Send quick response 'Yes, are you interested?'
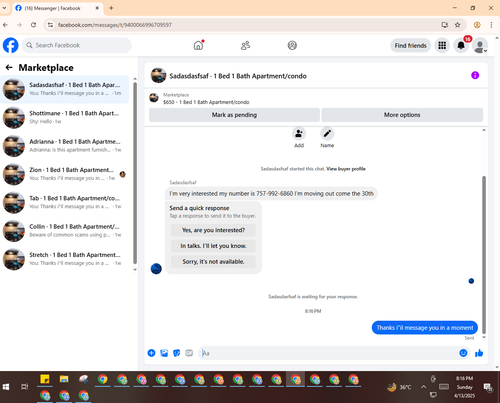Viewport: 500px width, 403px height. coord(213,230)
